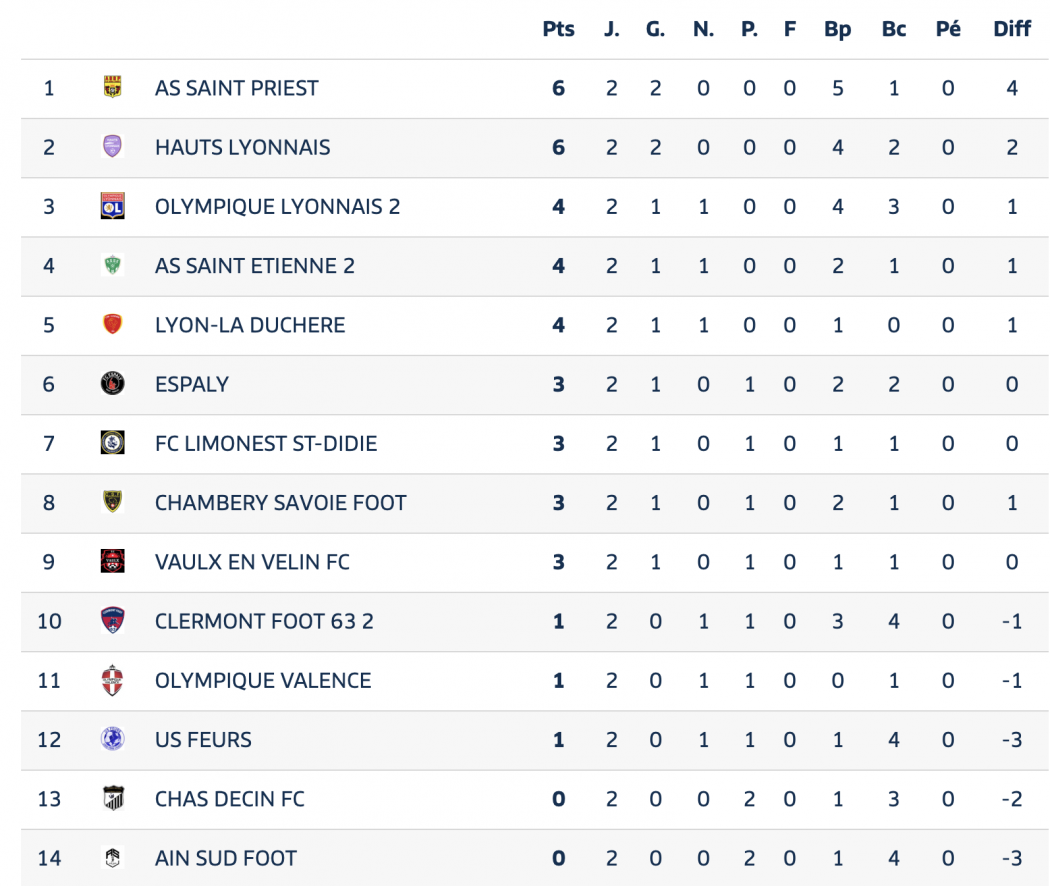Click the Espaly round black logo
Screen dimensions: 1050x886
point(113,384)
